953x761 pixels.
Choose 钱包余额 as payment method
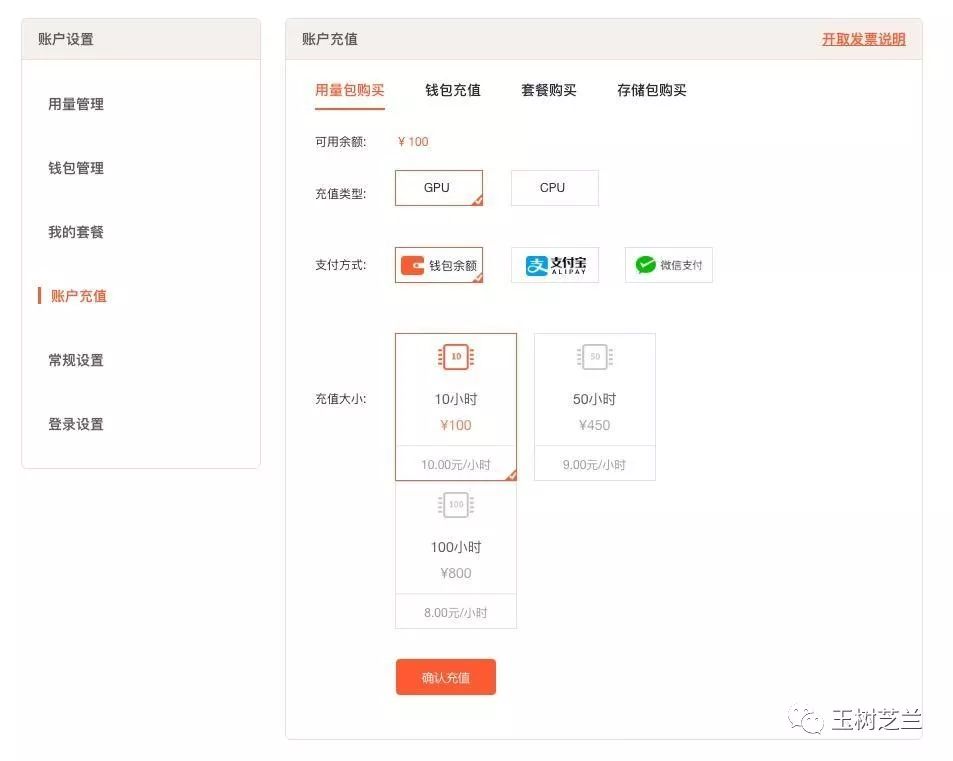pyautogui.click(x=439, y=265)
